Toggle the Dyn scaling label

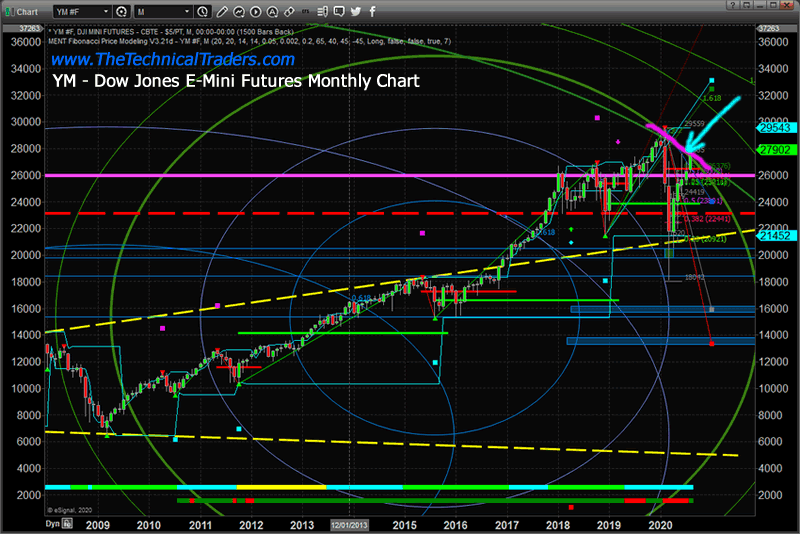click(53, 524)
